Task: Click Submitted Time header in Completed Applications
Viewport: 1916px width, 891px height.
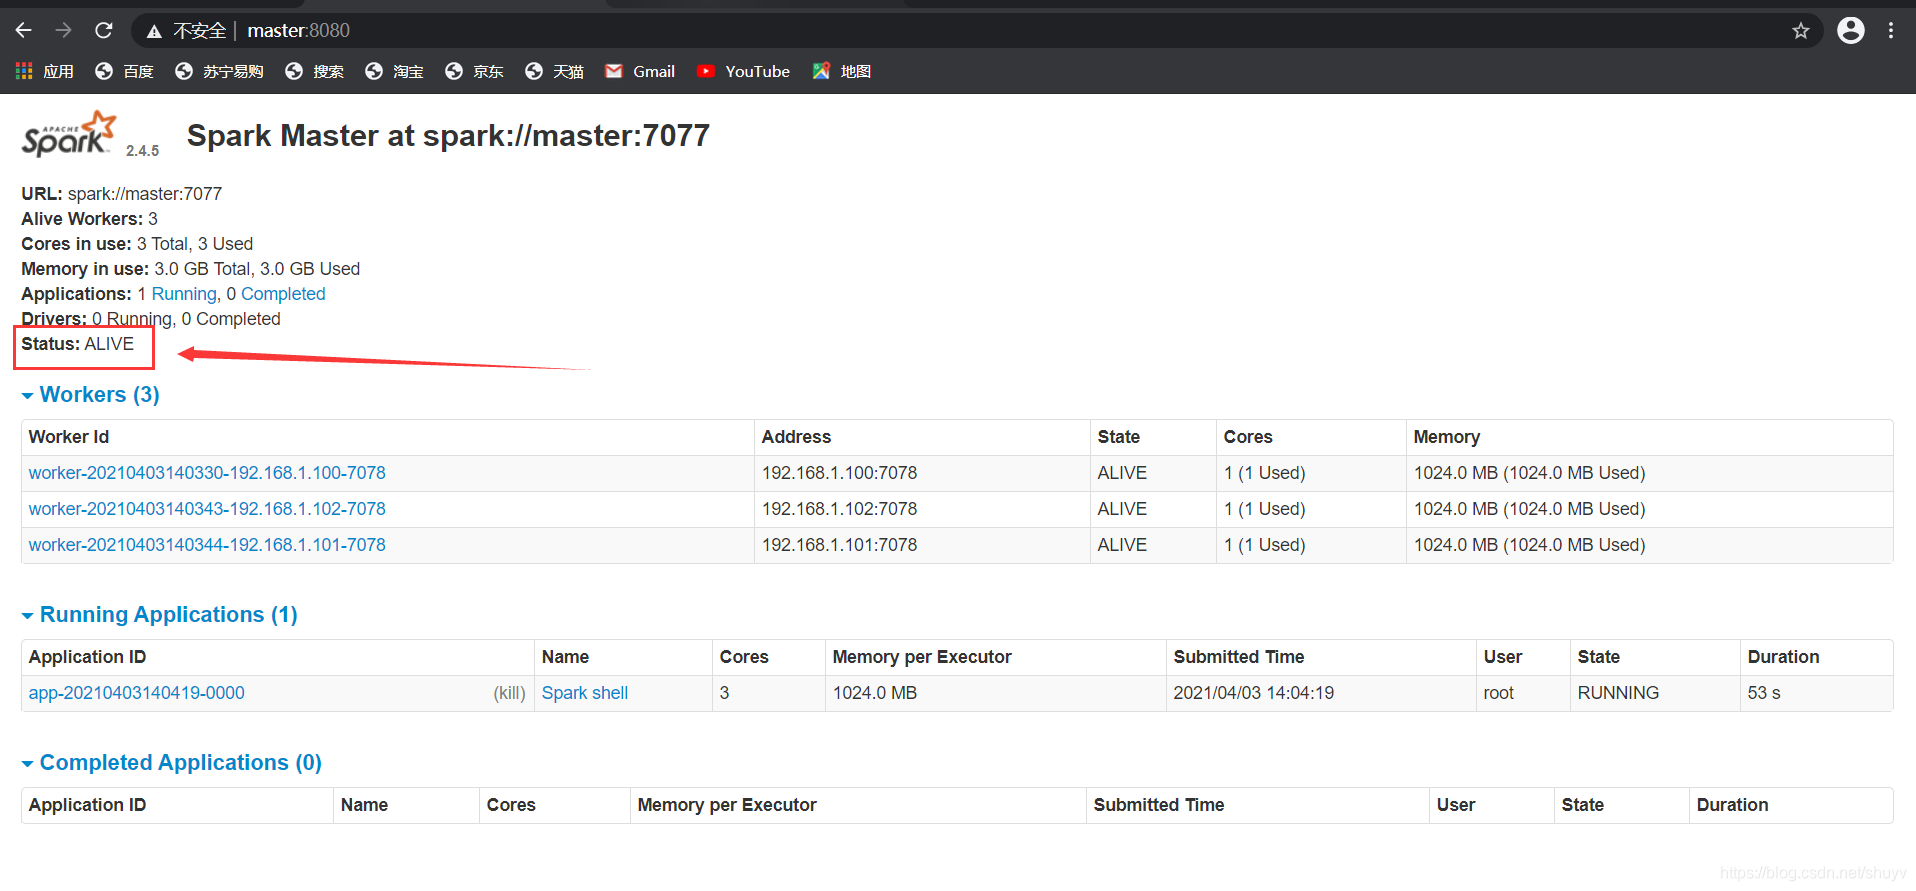Action: pyautogui.click(x=1159, y=805)
